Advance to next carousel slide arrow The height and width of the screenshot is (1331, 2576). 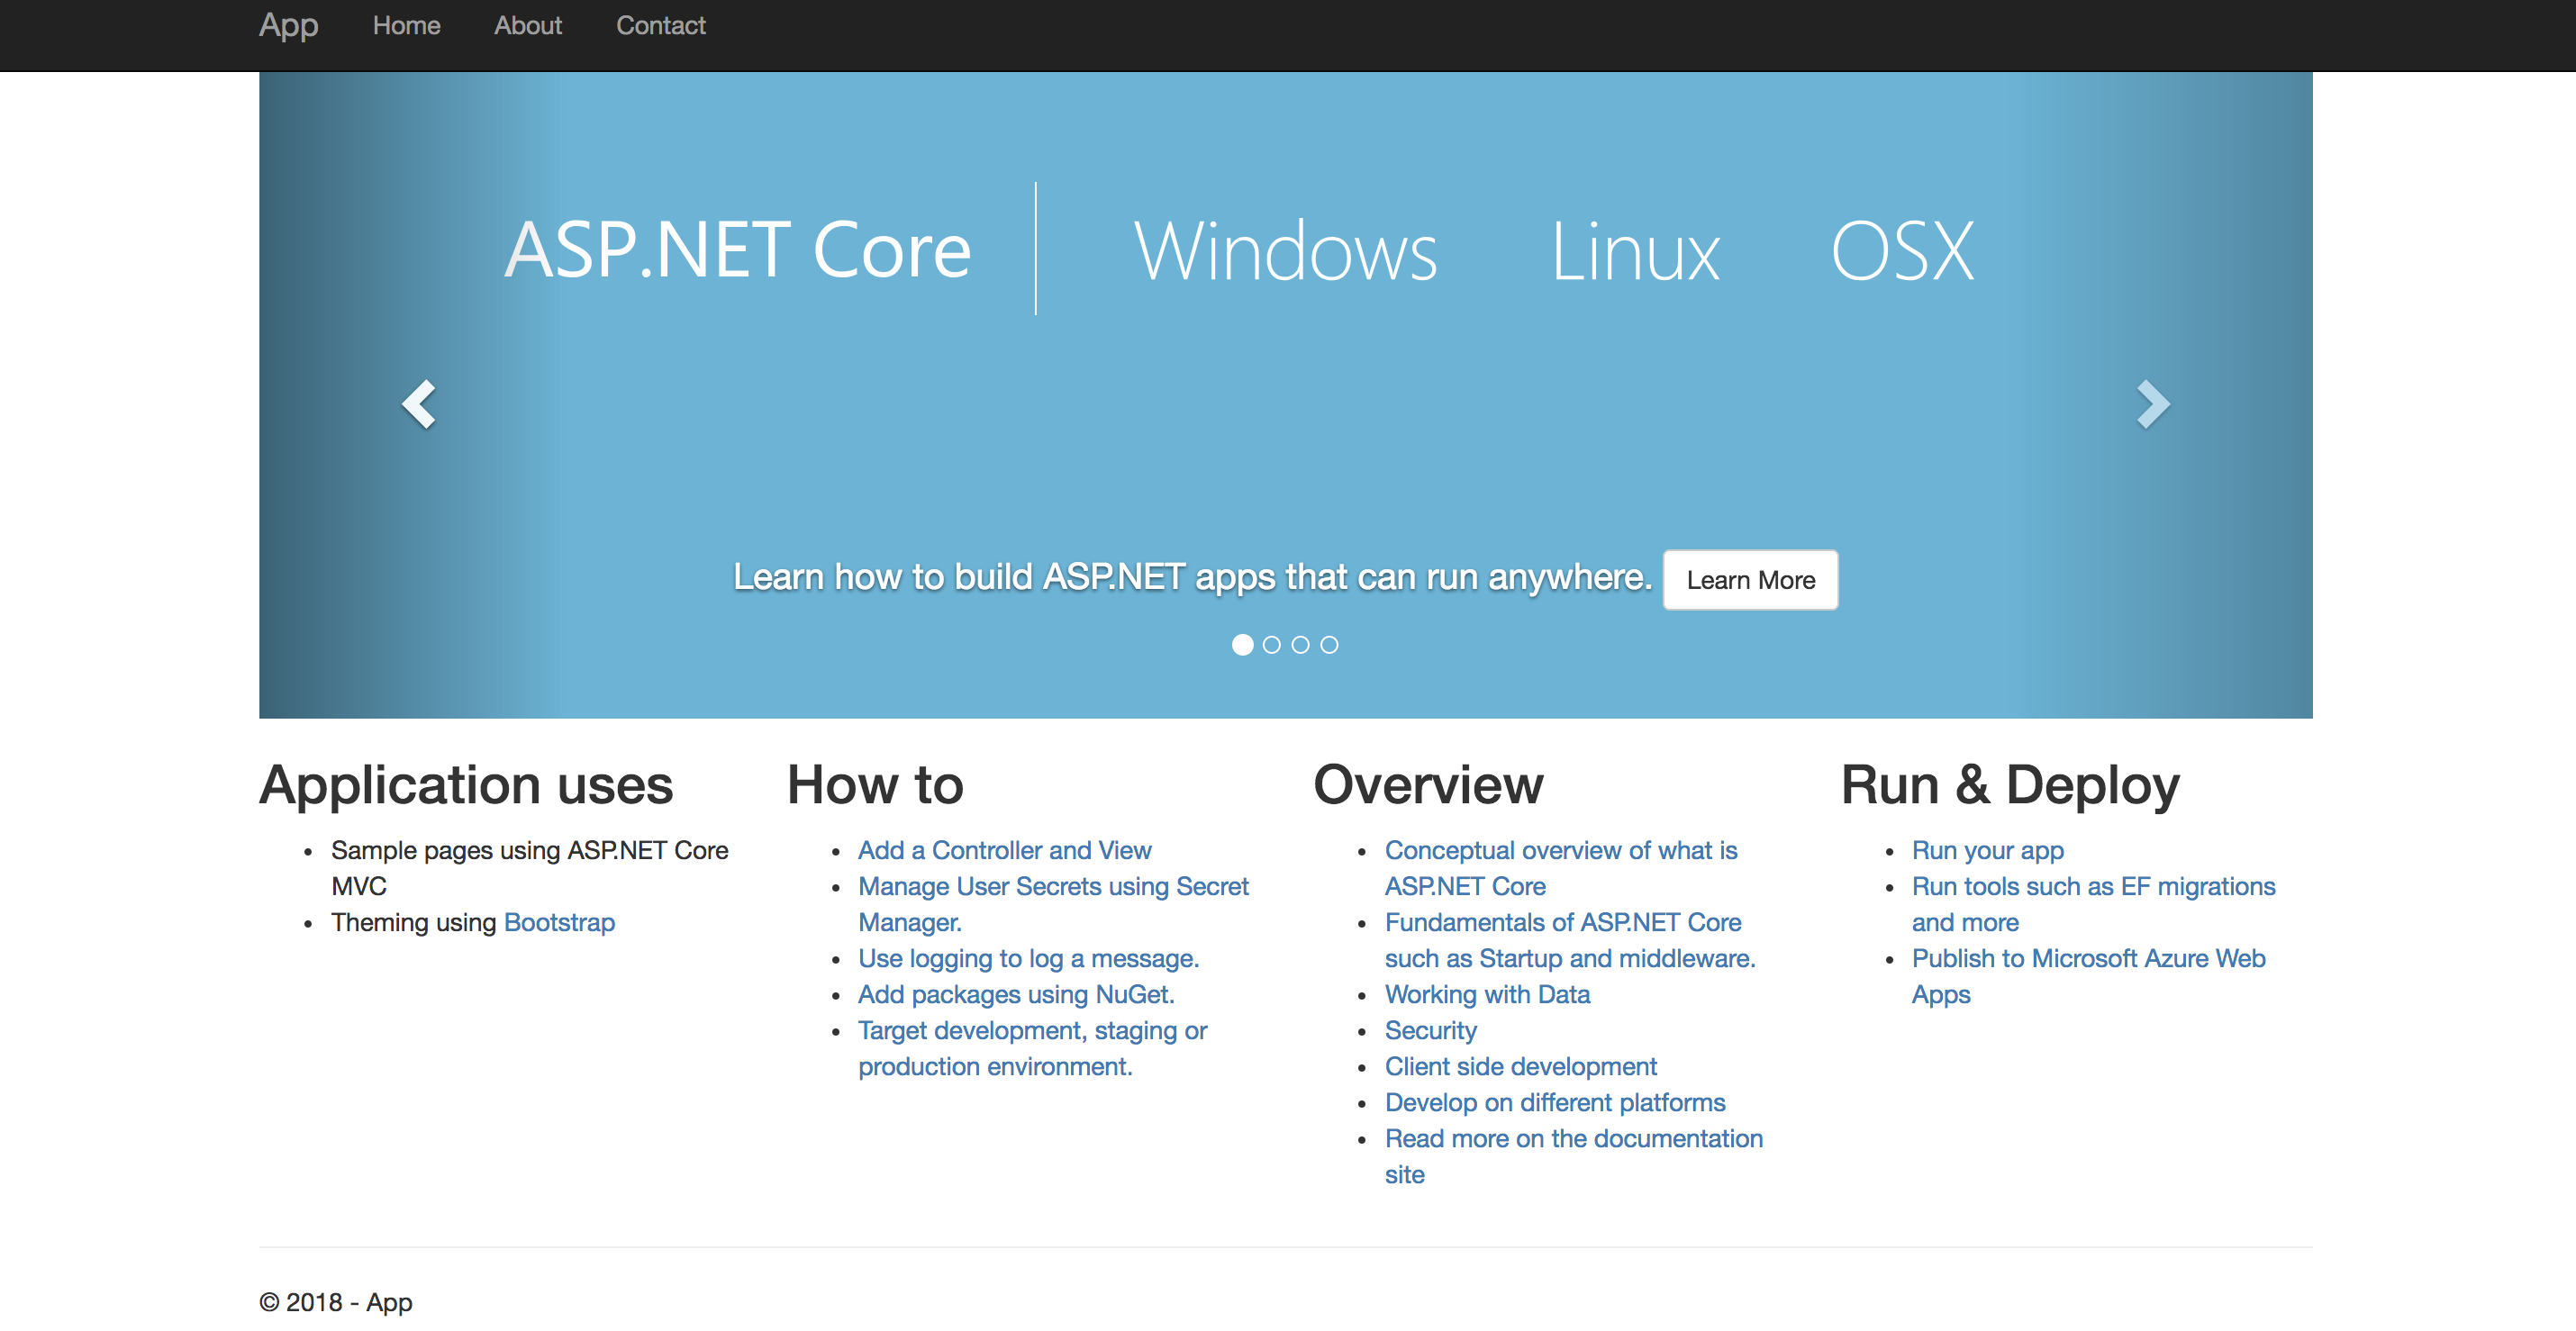(x=2153, y=404)
